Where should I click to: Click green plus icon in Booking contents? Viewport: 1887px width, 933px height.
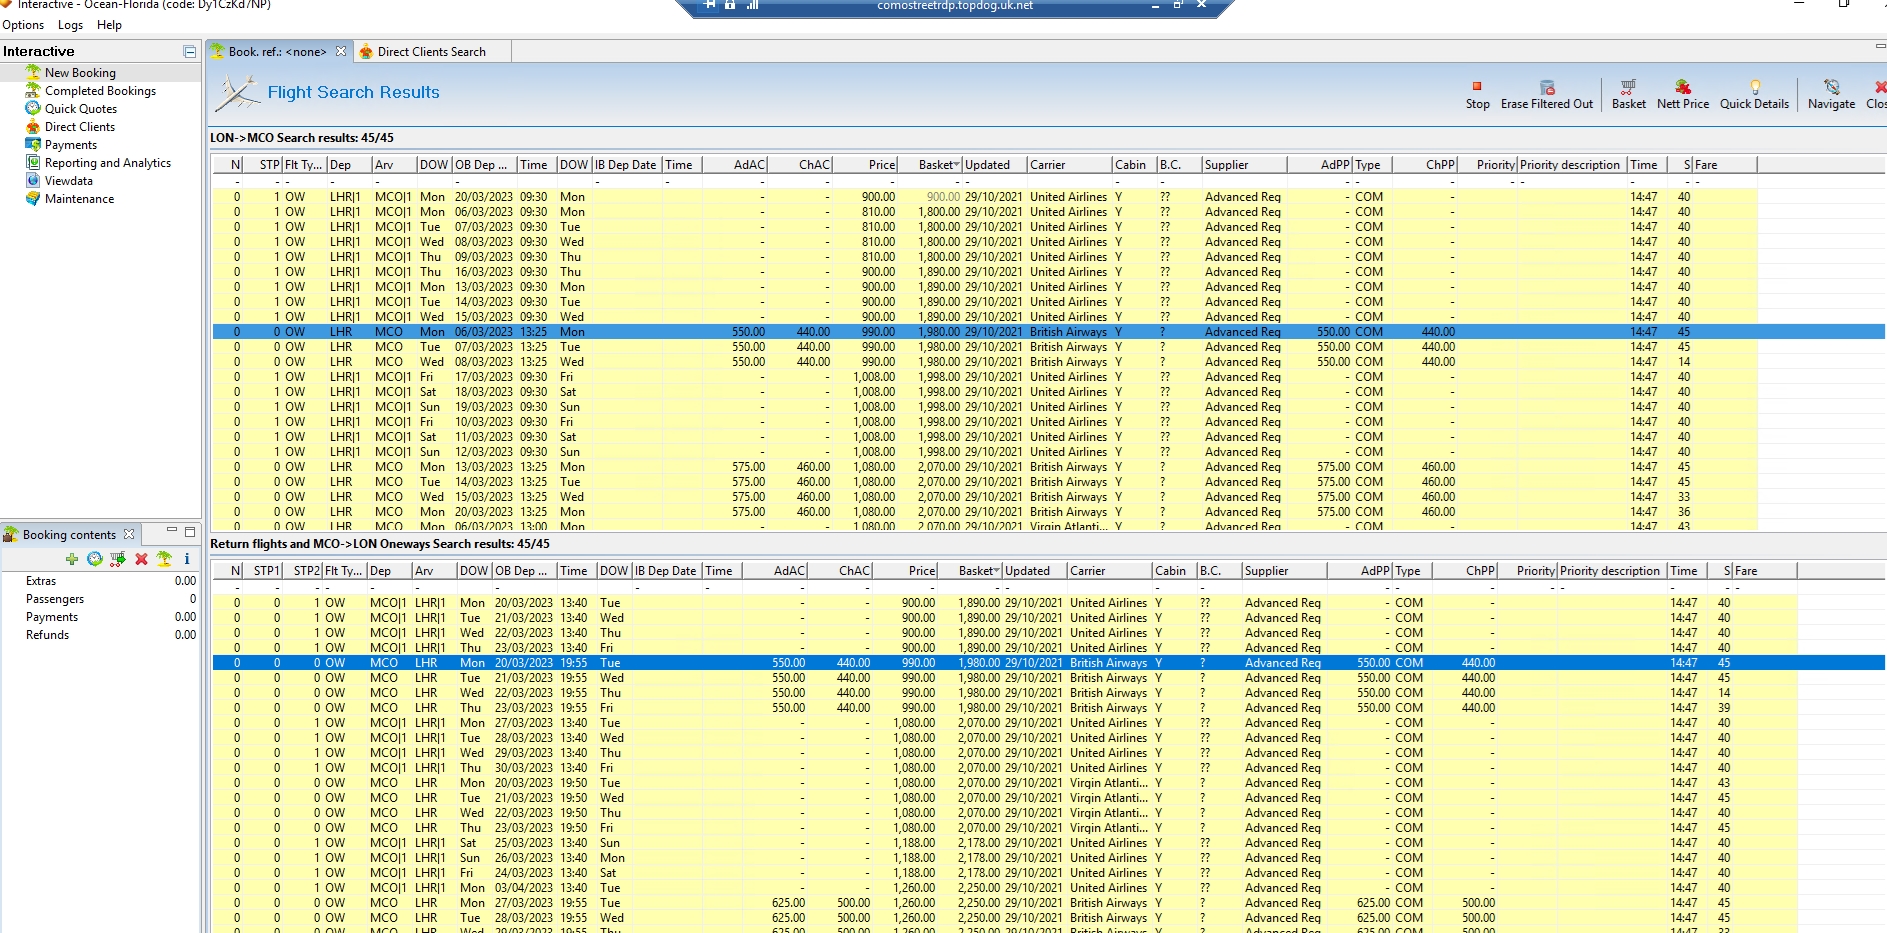[71, 559]
